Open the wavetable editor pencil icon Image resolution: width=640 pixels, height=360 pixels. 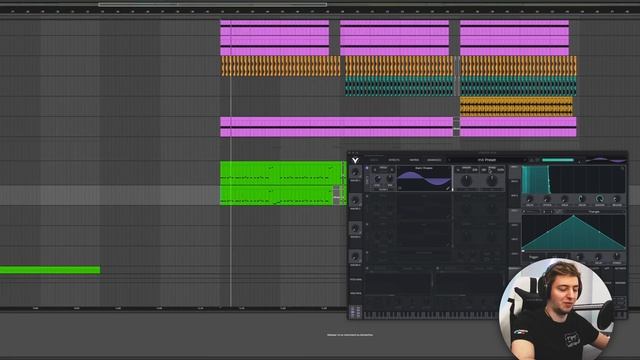(x=448, y=188)
